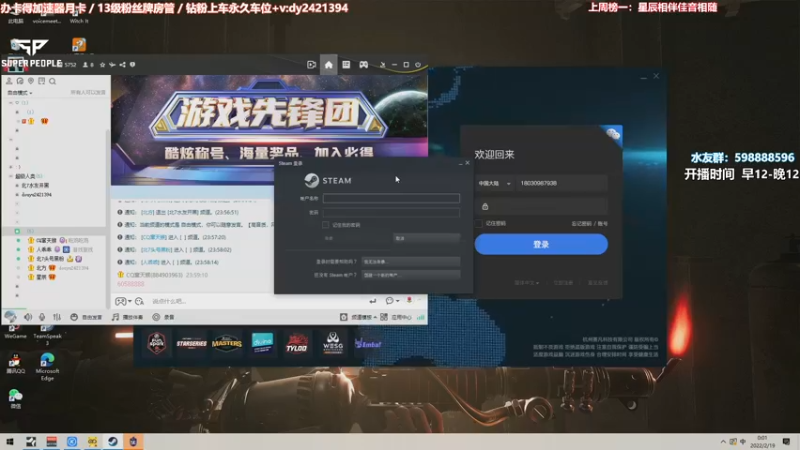Image resolution: width=800 pixels, height=450 pixels.
Task: Share the channel using the share icon
Action: pos(122,65)
